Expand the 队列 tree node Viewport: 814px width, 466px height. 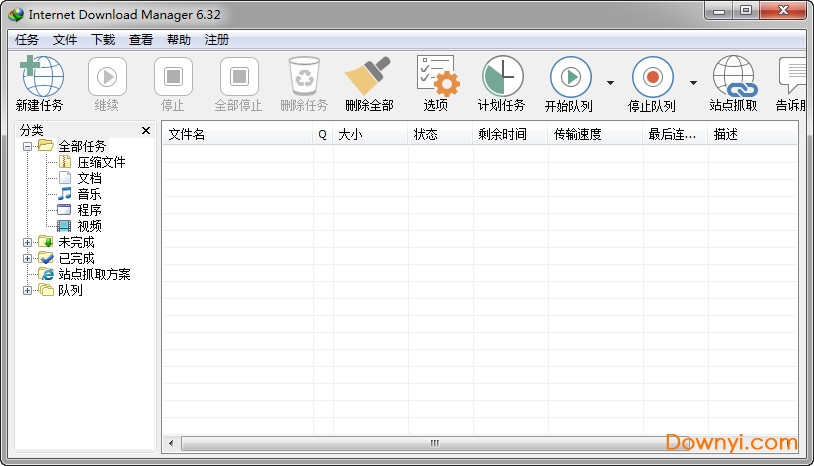pyautogui.click(x=27, y=290)
